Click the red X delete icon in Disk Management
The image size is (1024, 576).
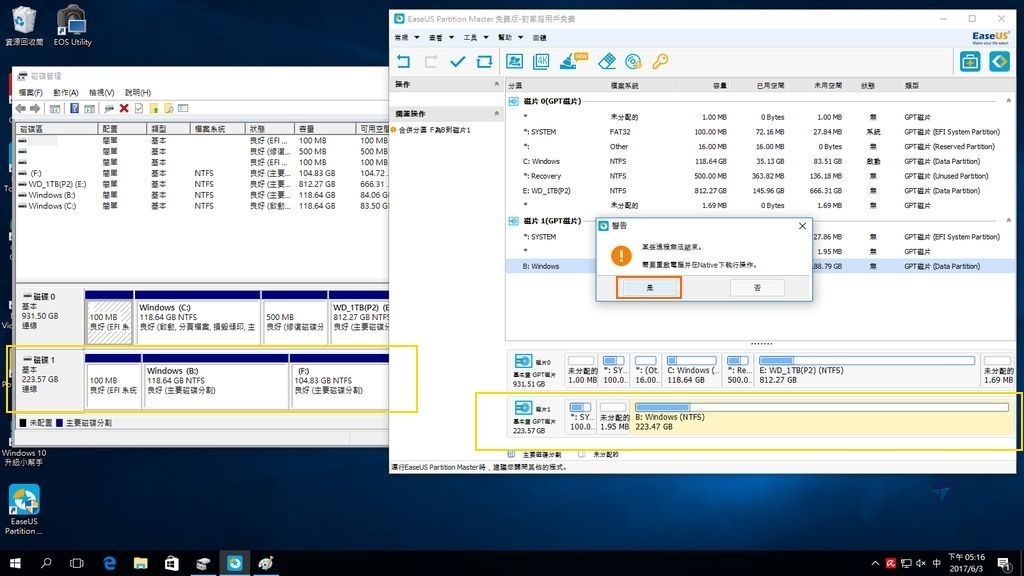(x=124, y=108)
